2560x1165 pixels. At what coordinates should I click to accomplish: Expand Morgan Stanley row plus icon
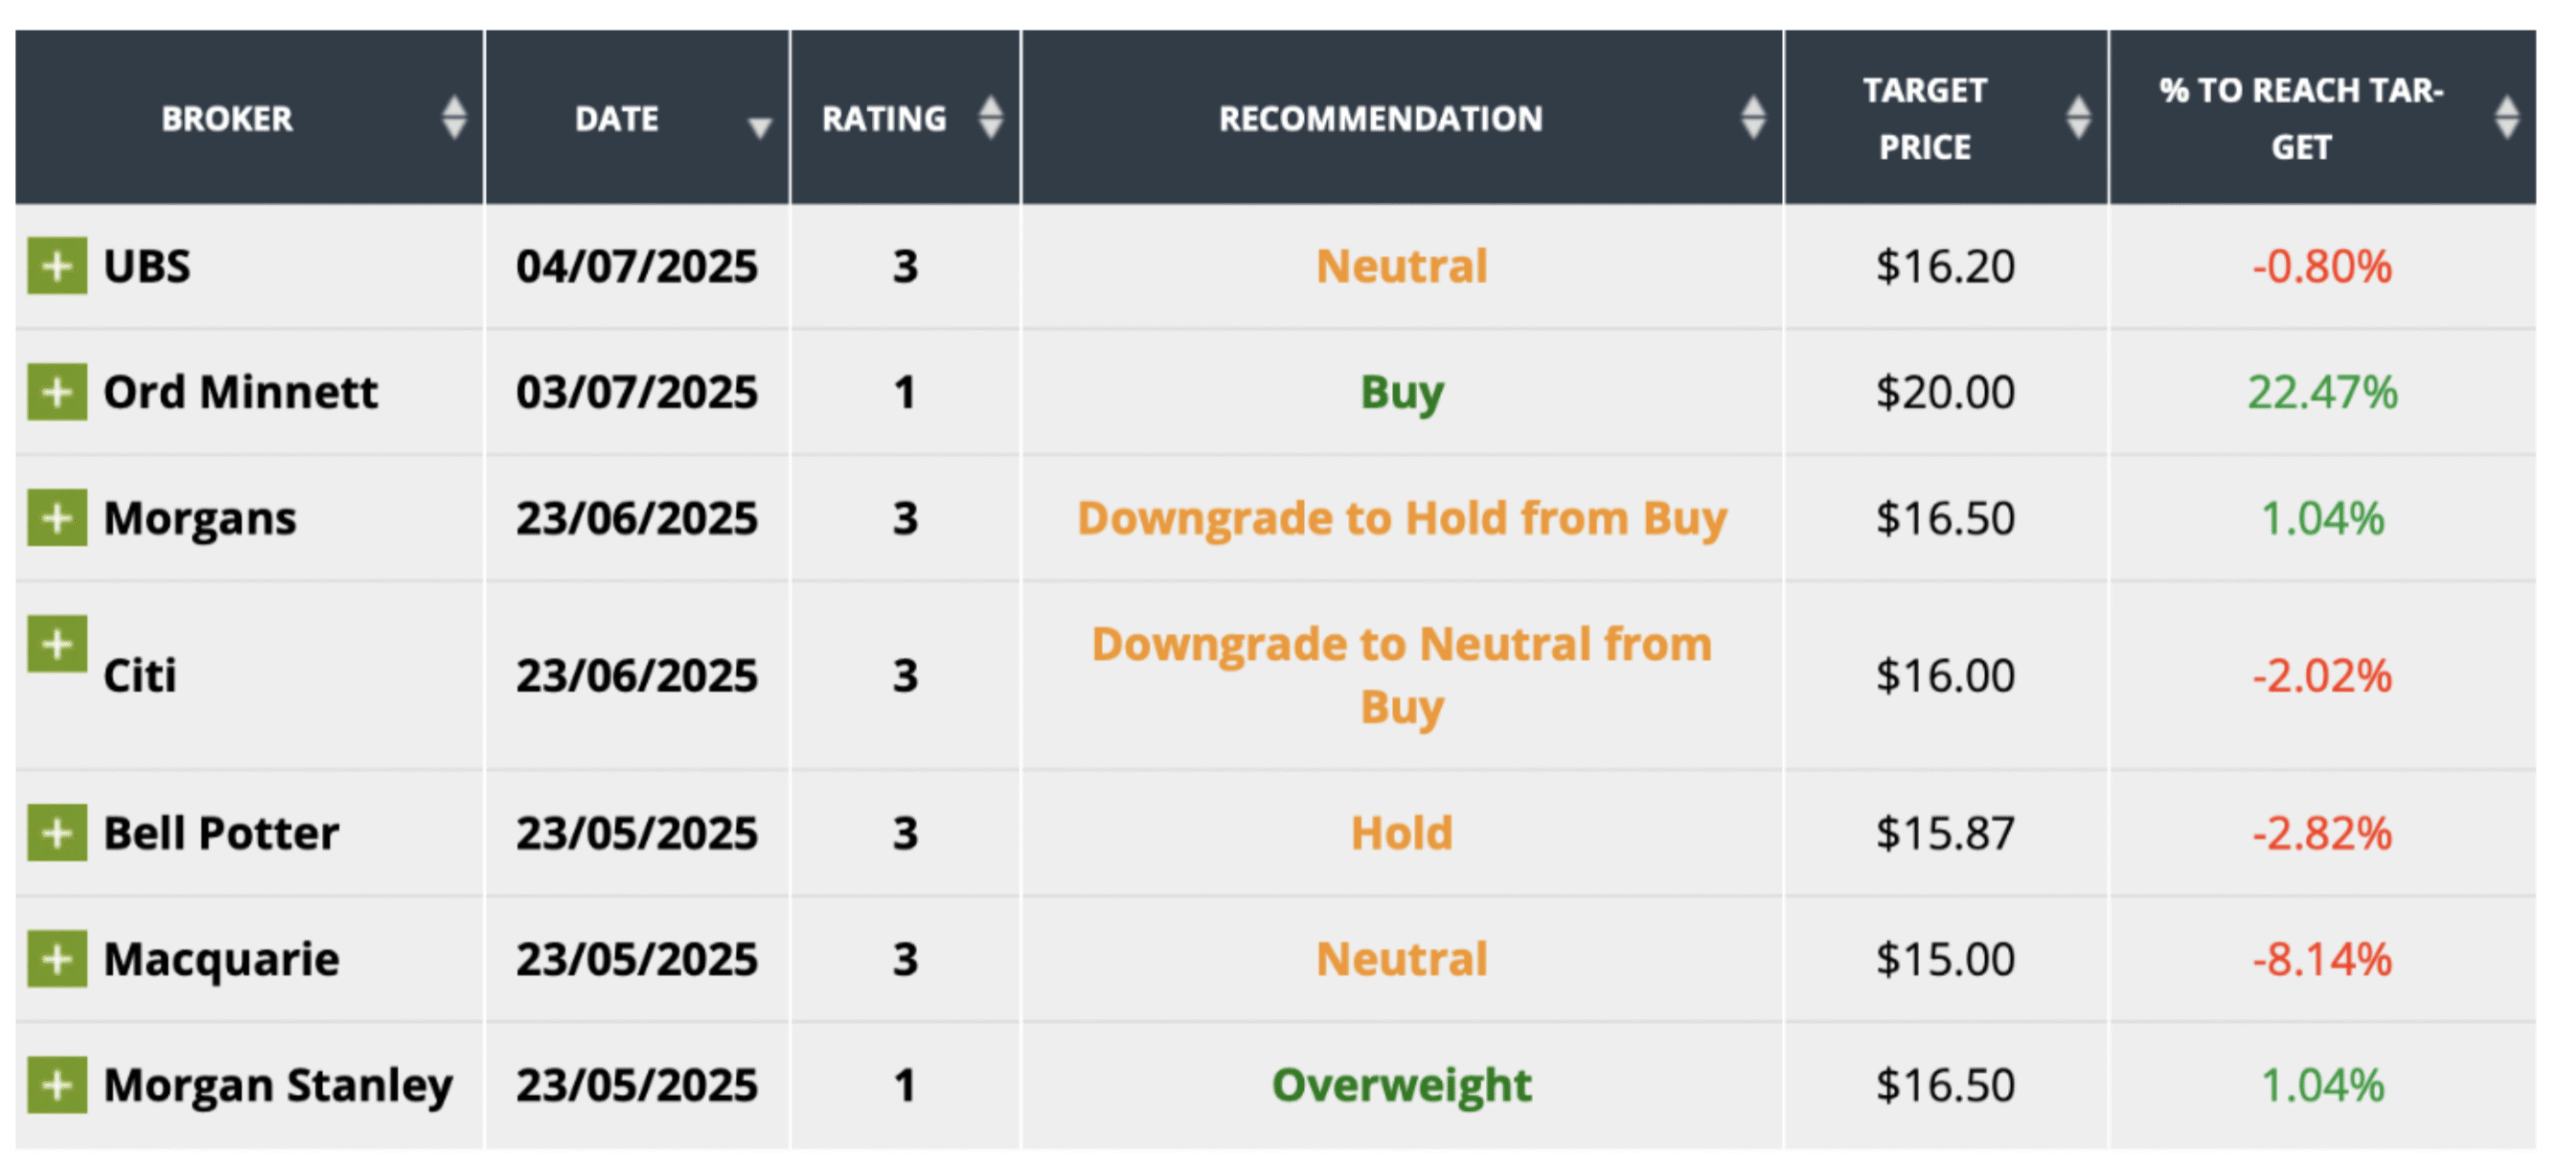tap(57, 1085)
